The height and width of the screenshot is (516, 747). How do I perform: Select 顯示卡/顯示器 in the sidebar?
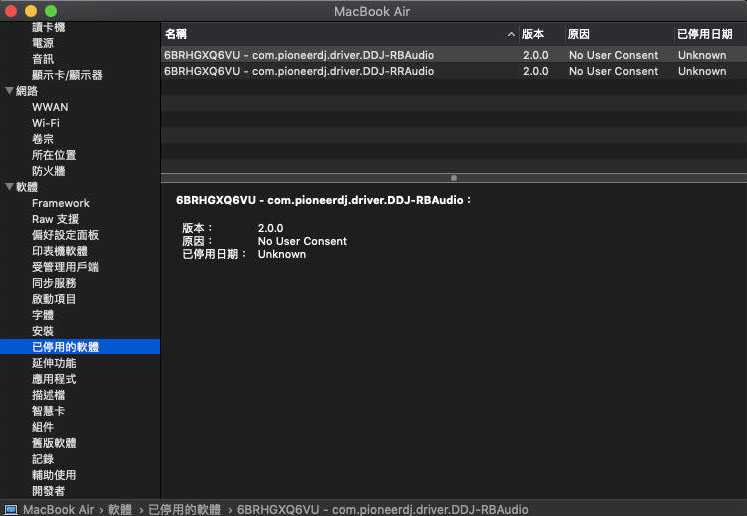pos(67,75)
